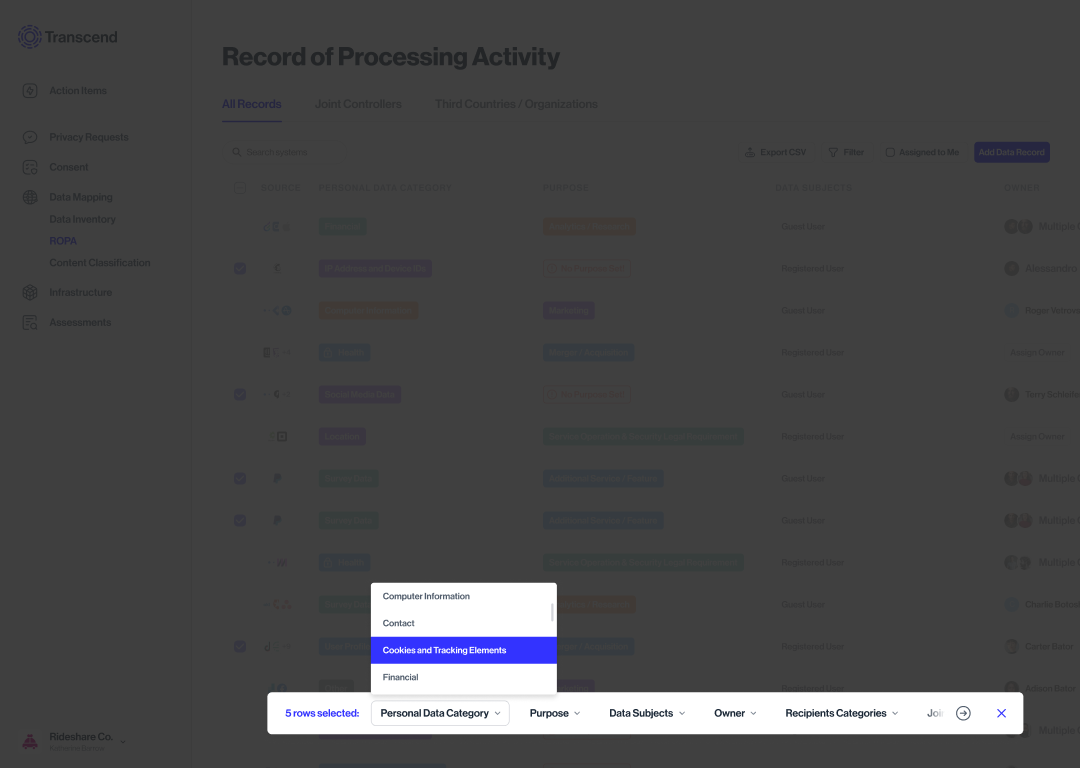The width and height of the screenshot is (1080, 768).
Task: Open Privacy Requests icon in sidebar
Action: (30, 137)
